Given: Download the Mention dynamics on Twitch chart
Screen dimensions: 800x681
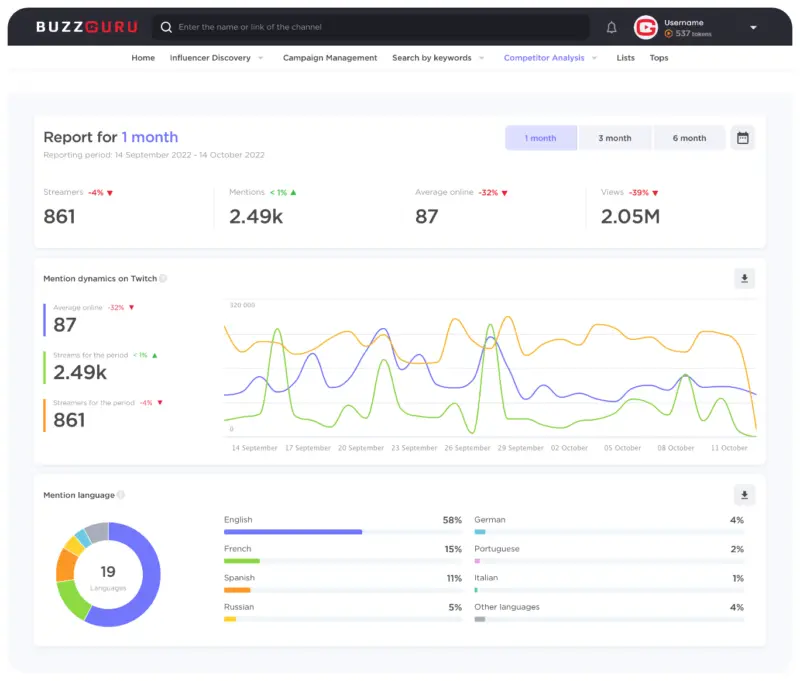Looking at the screenshot, I should point(744,279).
